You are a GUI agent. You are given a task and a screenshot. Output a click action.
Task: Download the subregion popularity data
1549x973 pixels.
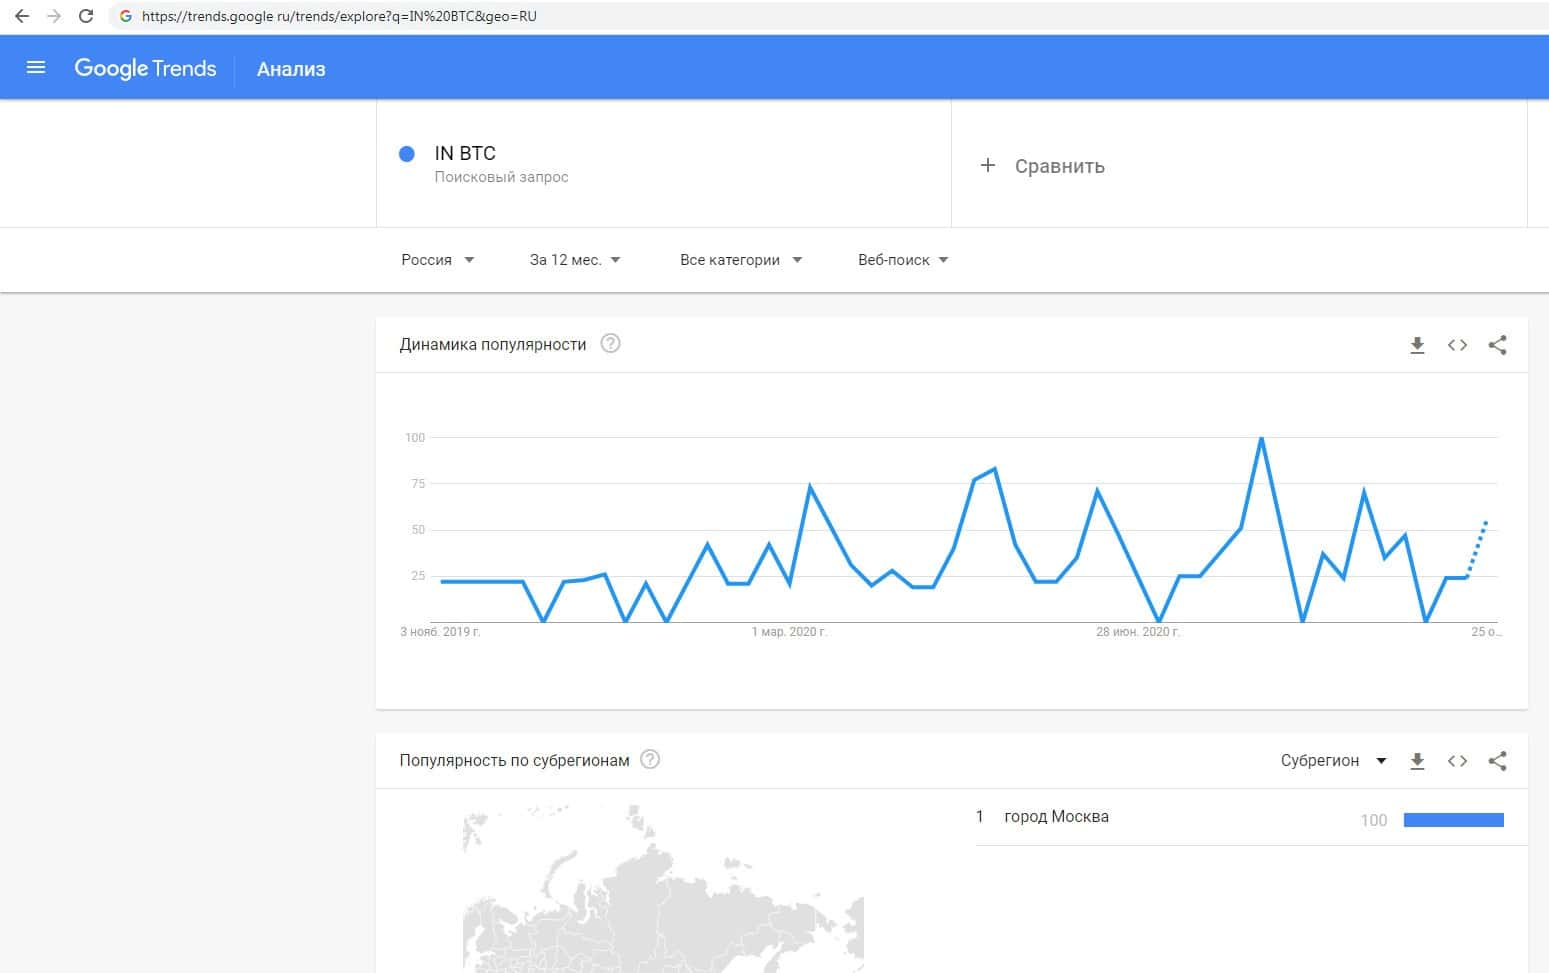coord(1417,761)
